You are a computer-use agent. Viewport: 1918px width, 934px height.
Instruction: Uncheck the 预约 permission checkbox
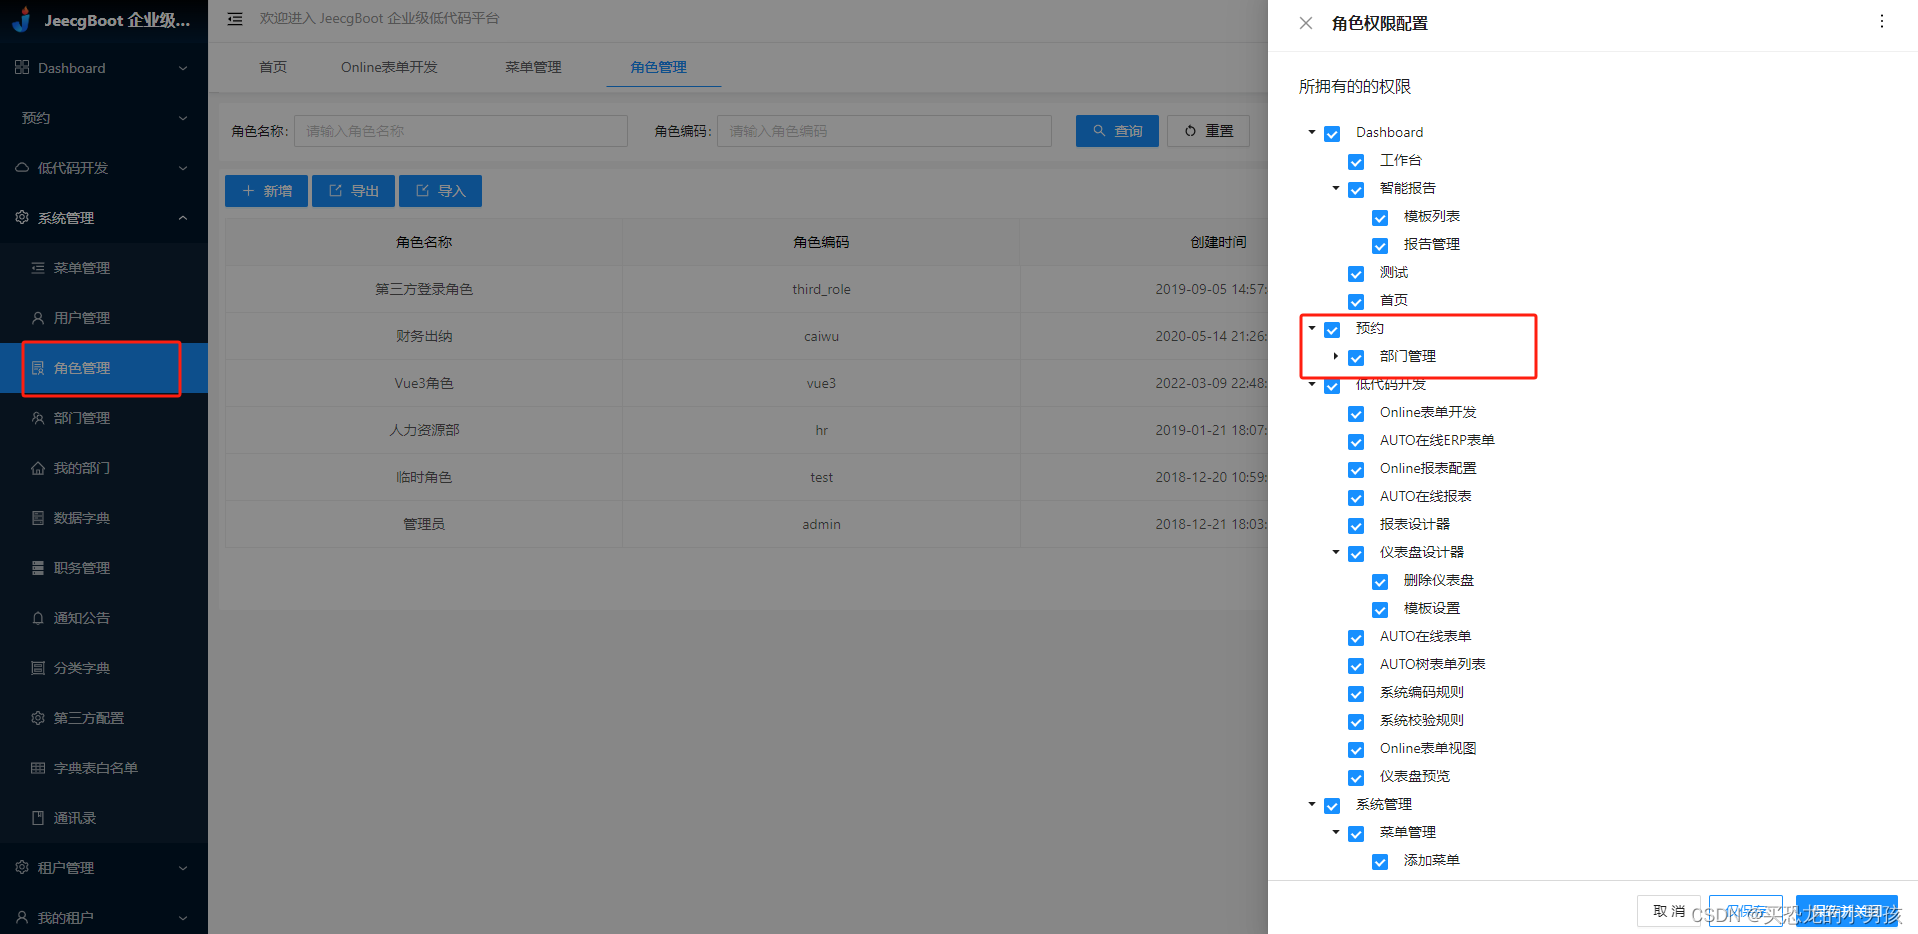pyautogui.click(x=1332, y=329)
